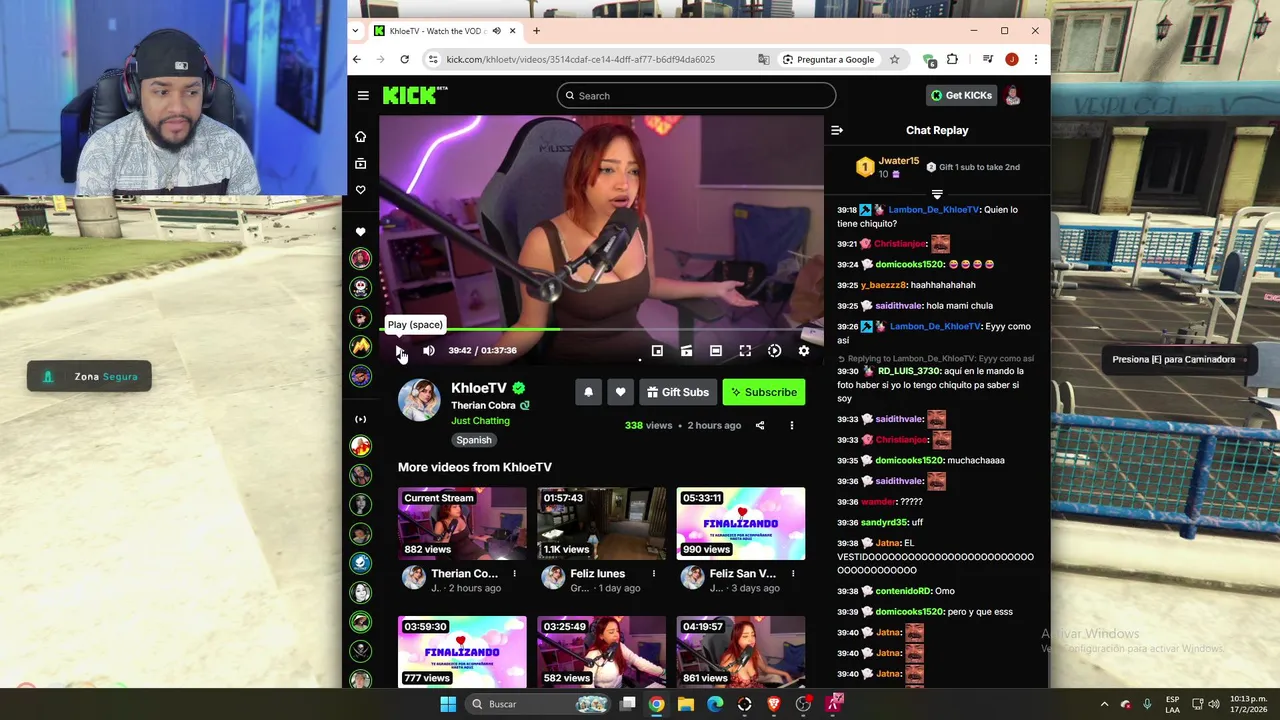Mute the tab via speaker icon
Screen dimensions: 1280x720
[497, 31]
